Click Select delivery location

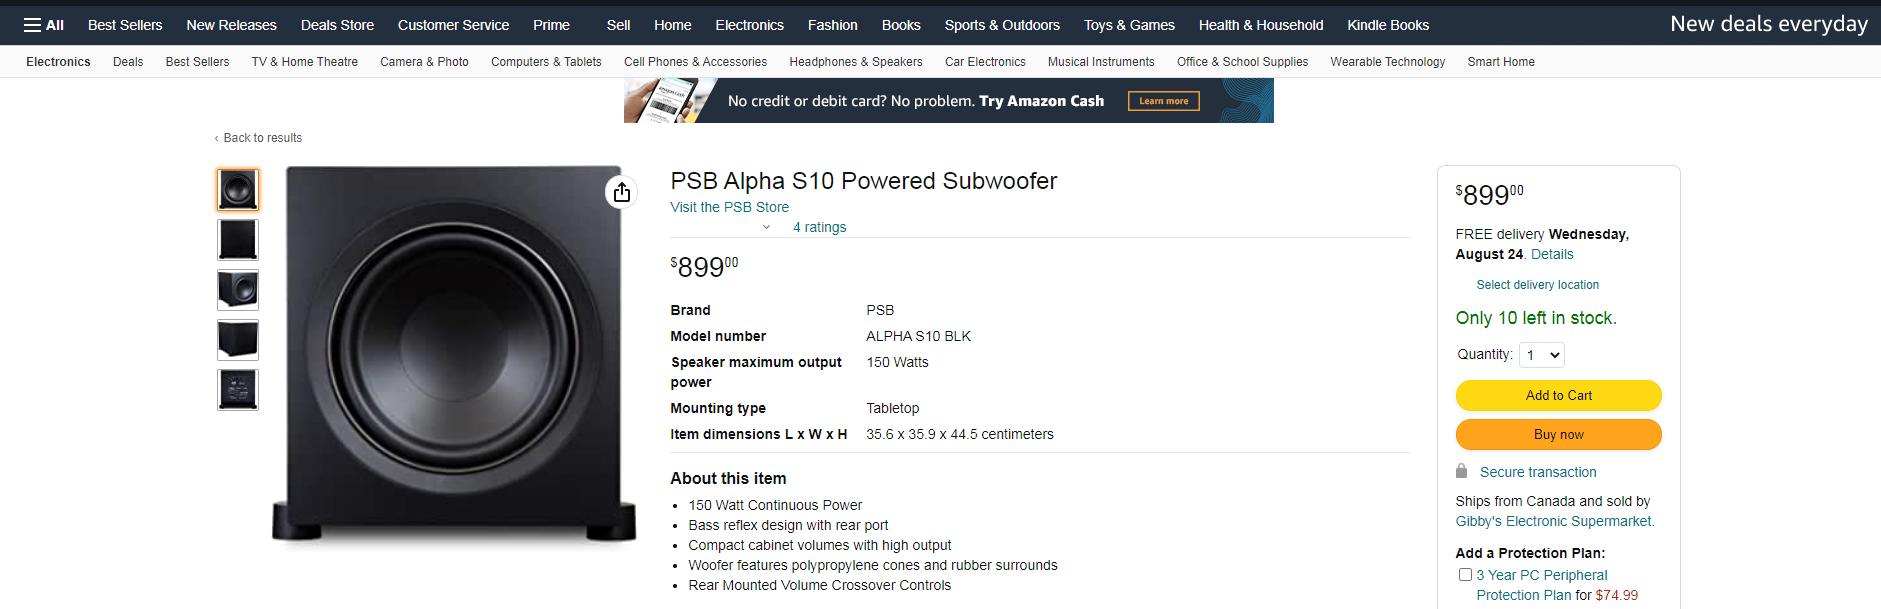click(1537, 284)
